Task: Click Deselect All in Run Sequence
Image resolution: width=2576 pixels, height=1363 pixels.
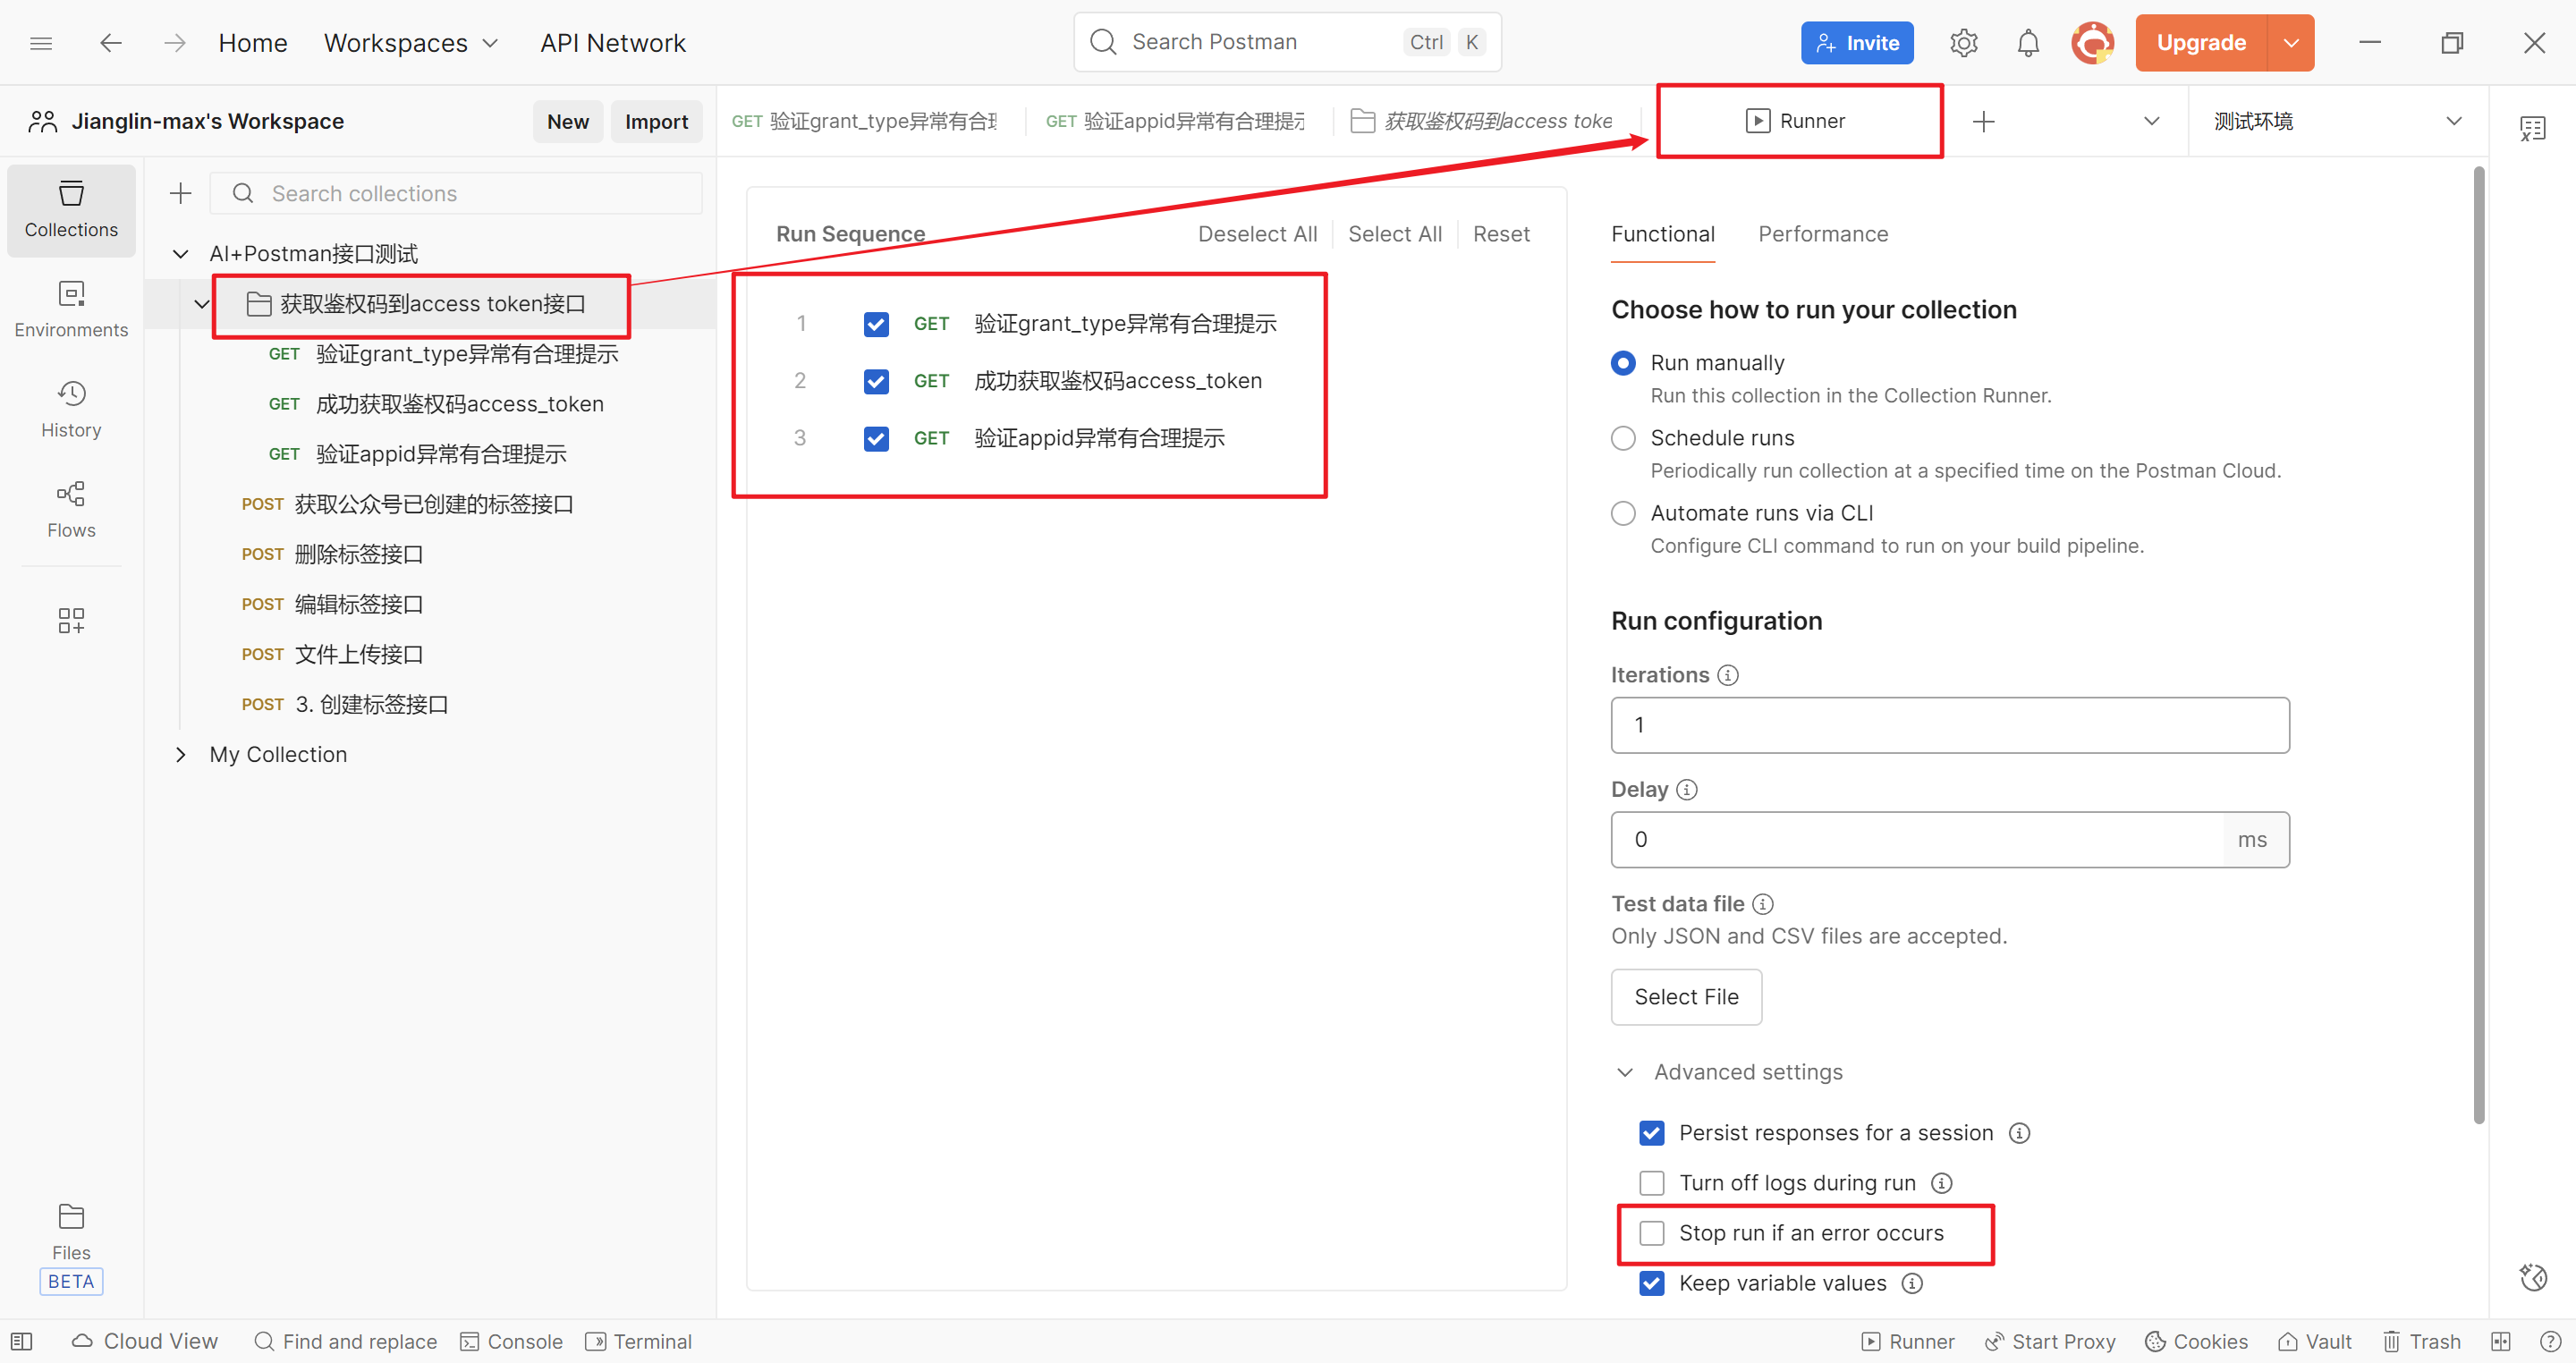Action: tap(1257, 234)
